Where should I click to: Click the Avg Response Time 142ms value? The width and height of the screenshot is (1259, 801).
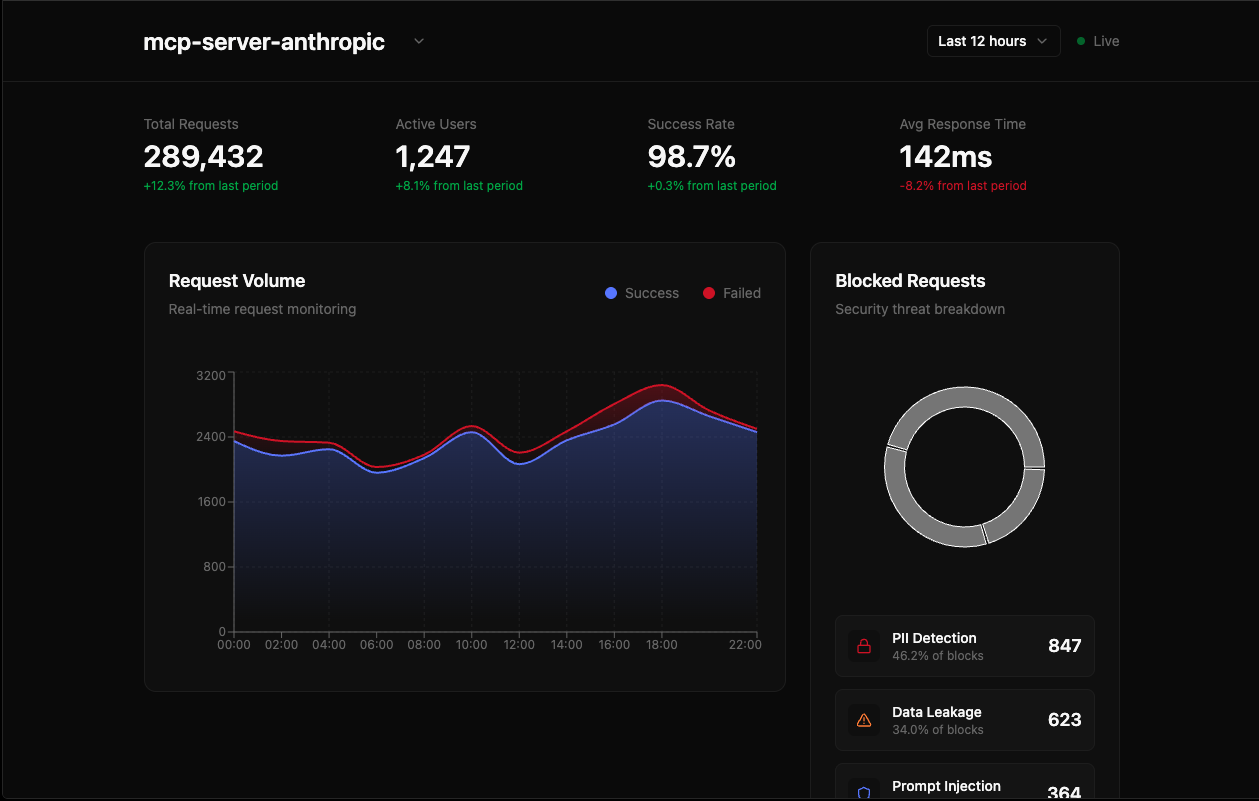tap(945, 157)
